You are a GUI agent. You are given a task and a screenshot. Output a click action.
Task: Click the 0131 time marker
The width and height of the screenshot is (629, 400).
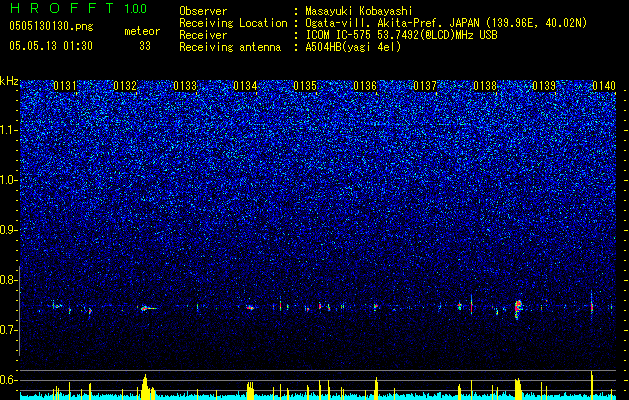coord(65,86)
